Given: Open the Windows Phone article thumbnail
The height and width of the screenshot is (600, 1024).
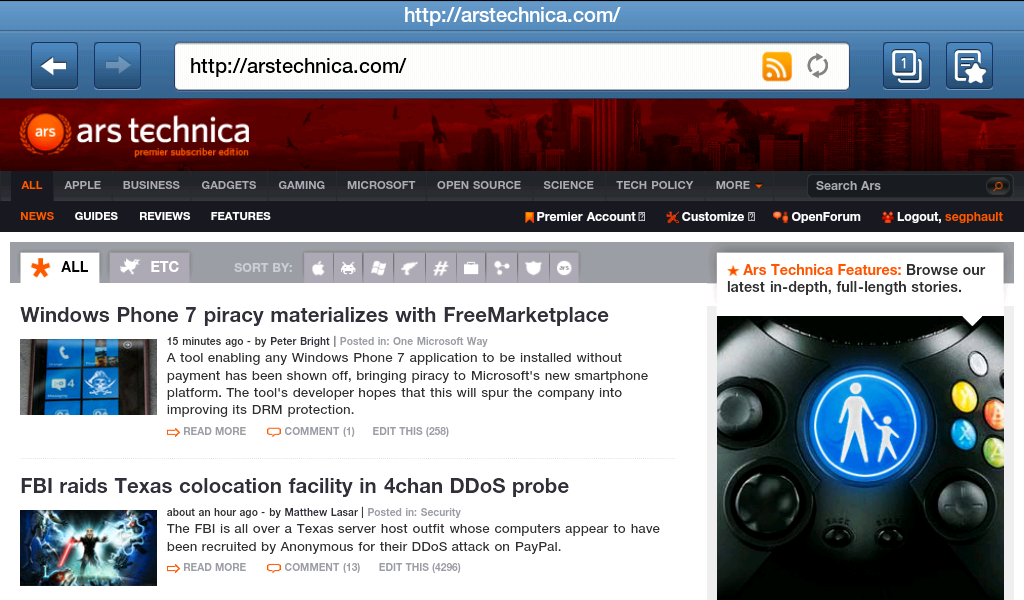Looking at the screenshot, I should coord(88,377).
